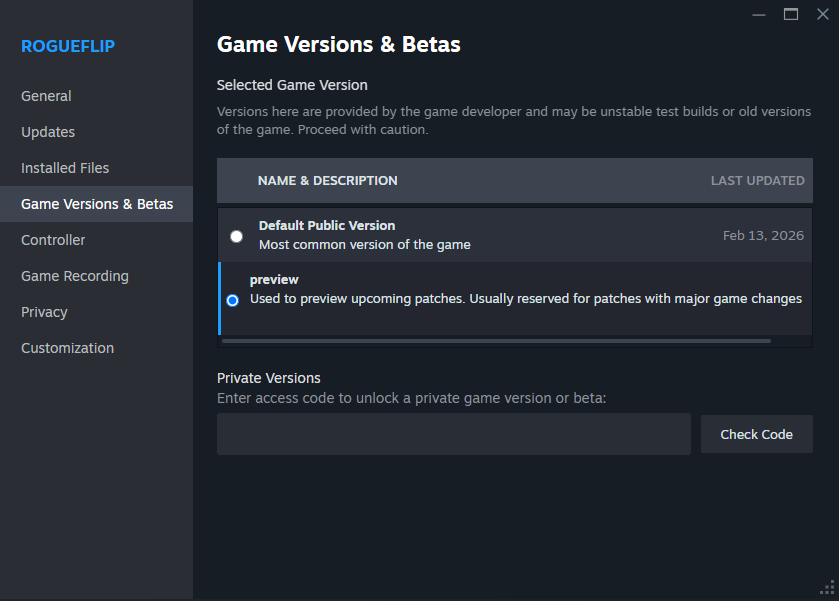Click the resize grip in window corner
This screenshot has height=601, width=839.
click(827, 589)
